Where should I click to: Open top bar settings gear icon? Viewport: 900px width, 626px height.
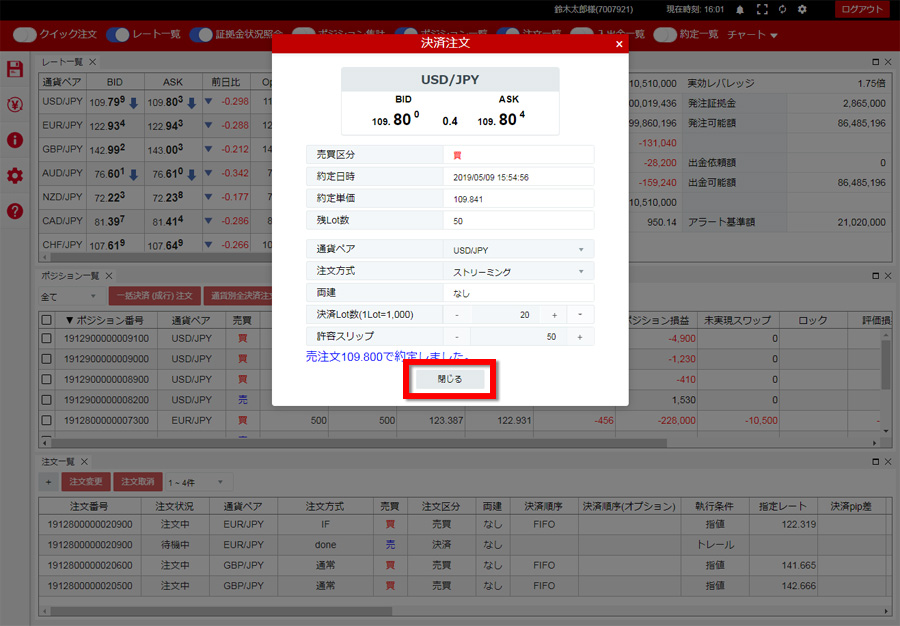coord(802,10)
